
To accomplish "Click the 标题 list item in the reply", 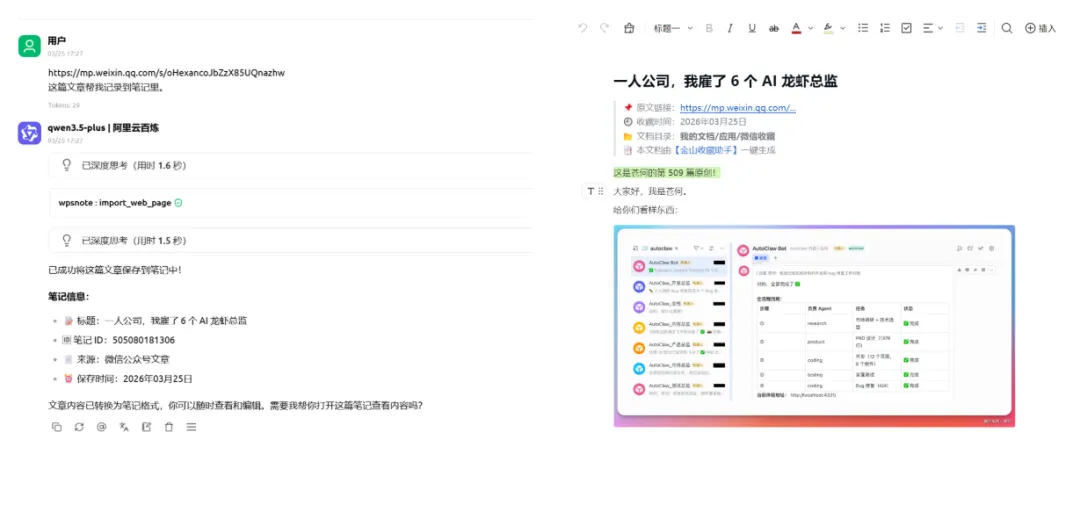I will click(x=155, y=321).
